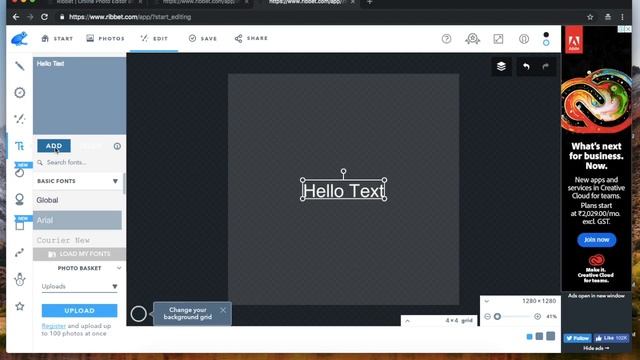640x360 pixels.
Task: Click the Search fonts field
Action: coord(79,162)
